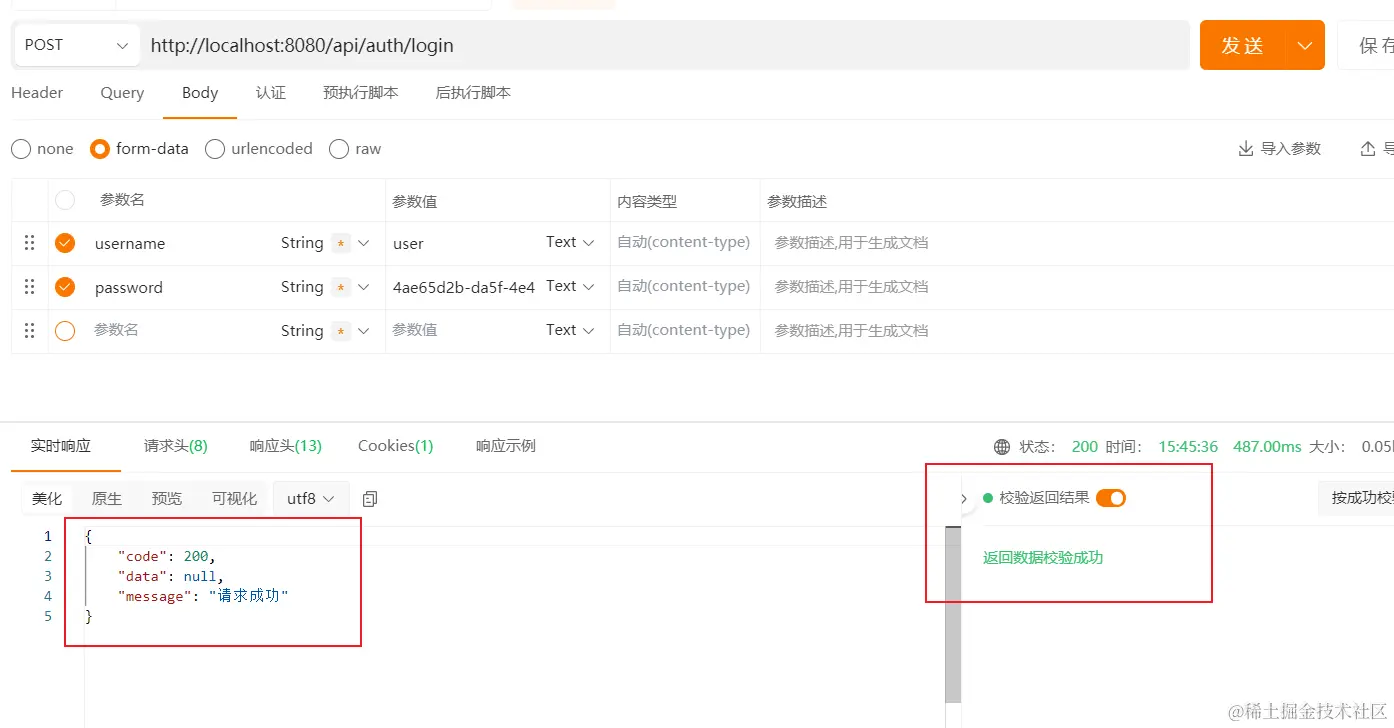Image resolution: width=1394 pixels, height=728 pixels.
Task: Click the drag handle for password row
Action: (29, 287)
